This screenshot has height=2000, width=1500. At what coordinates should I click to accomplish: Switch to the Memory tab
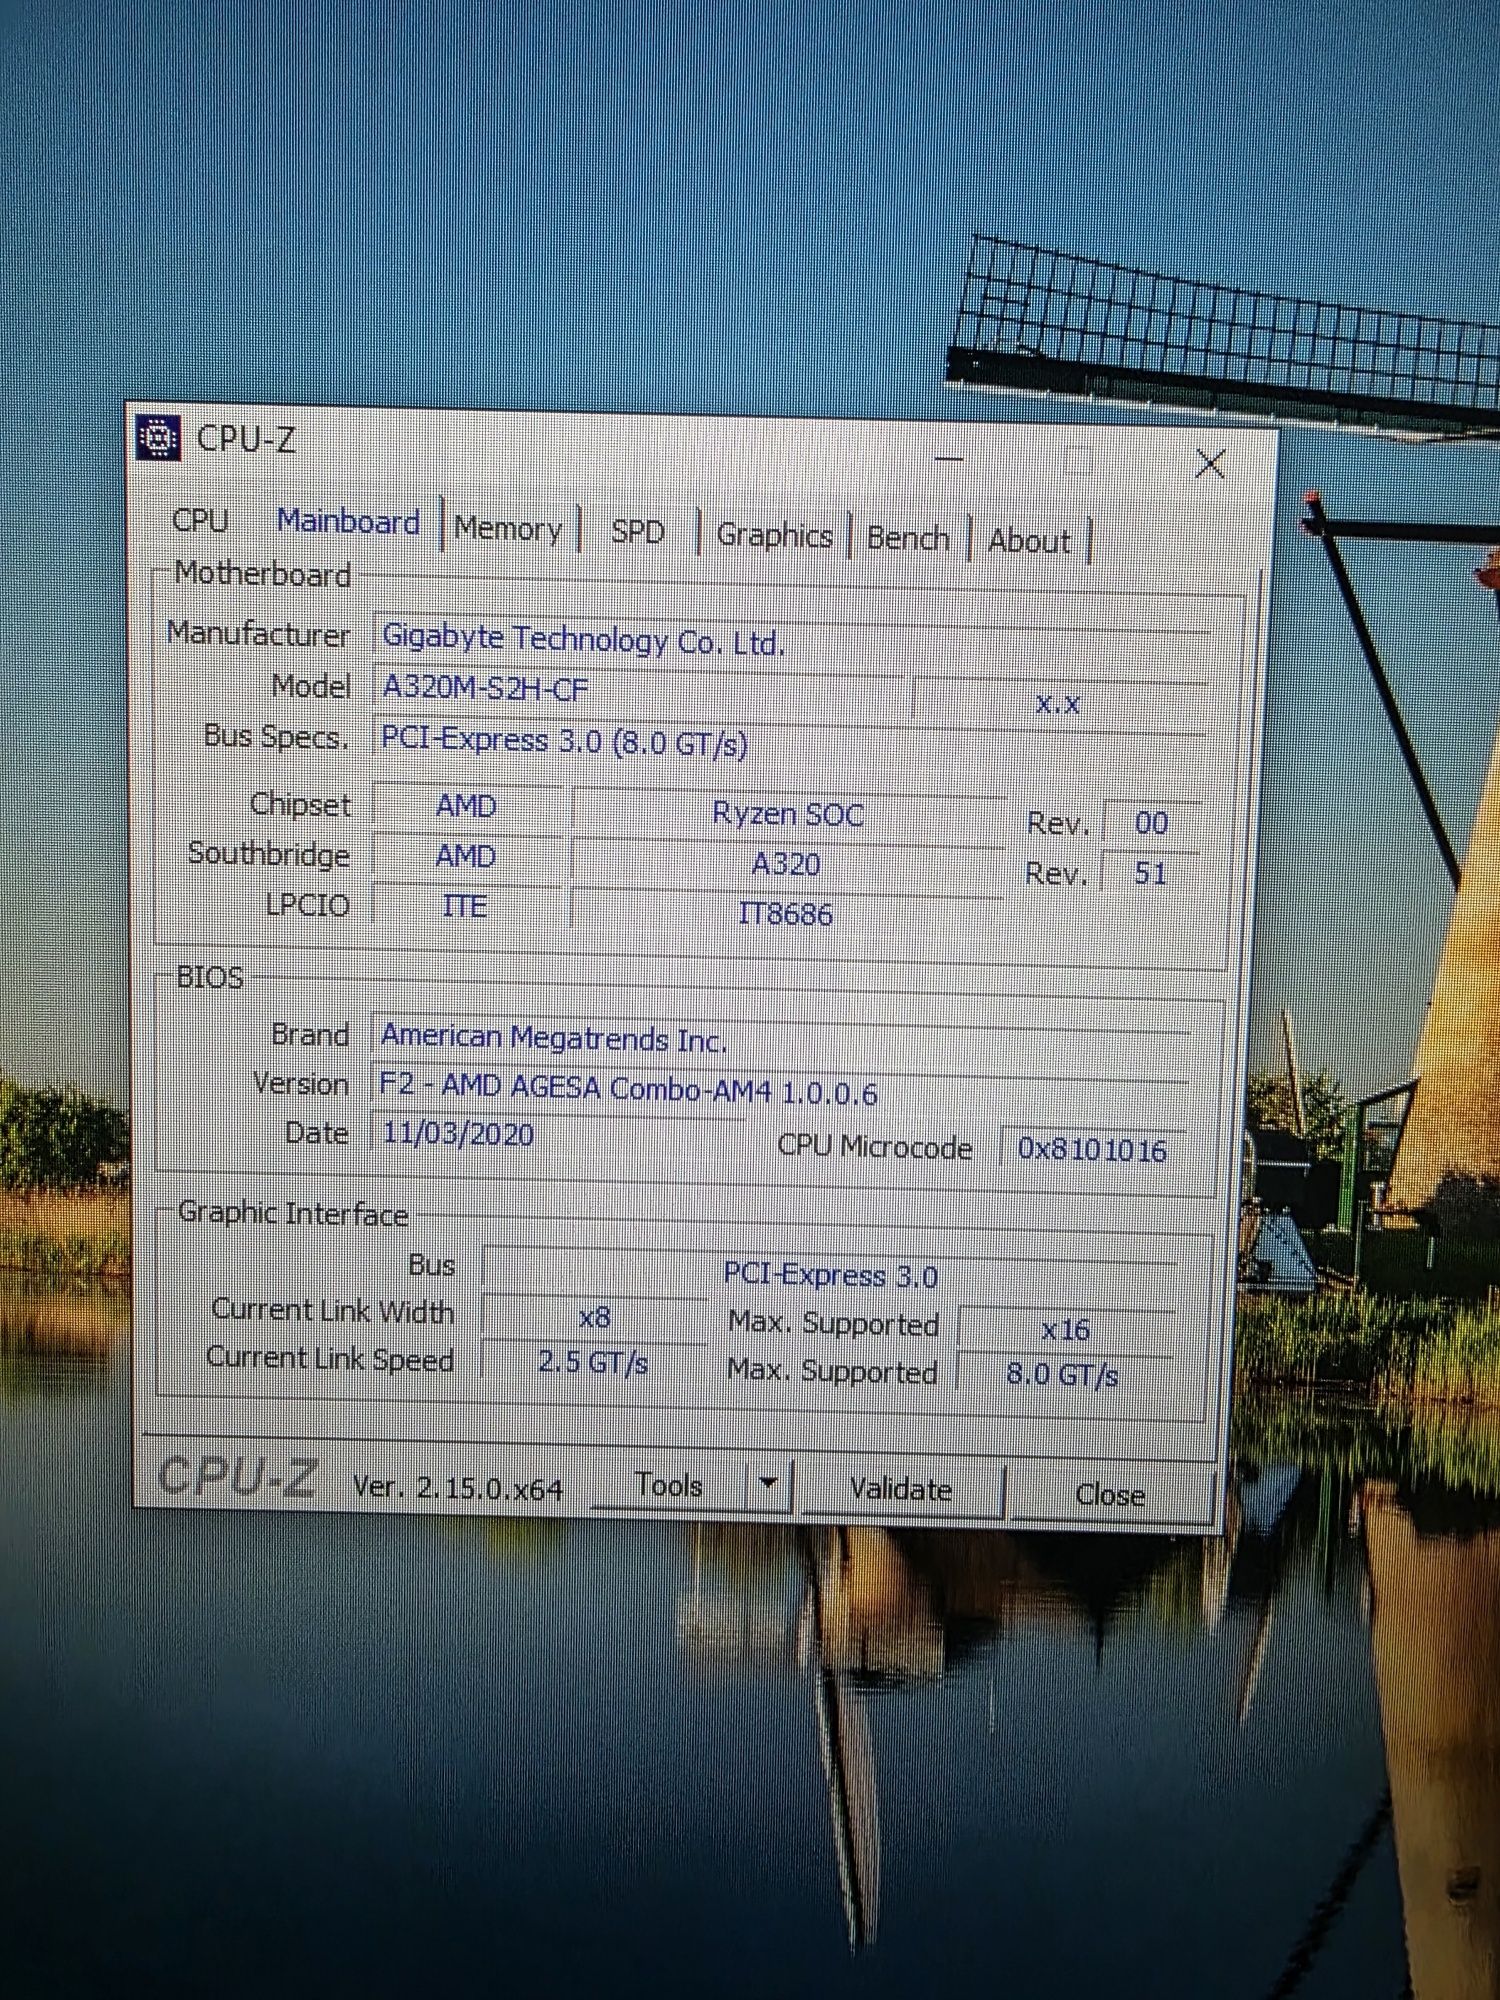tap(508, 528)
